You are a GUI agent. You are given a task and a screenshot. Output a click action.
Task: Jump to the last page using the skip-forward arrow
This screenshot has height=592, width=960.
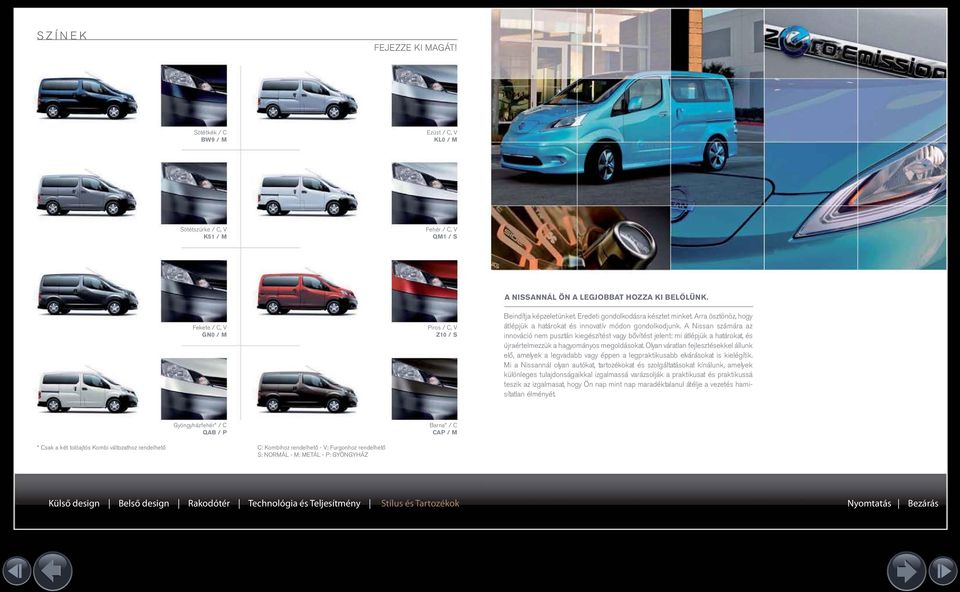click(943, 571)
